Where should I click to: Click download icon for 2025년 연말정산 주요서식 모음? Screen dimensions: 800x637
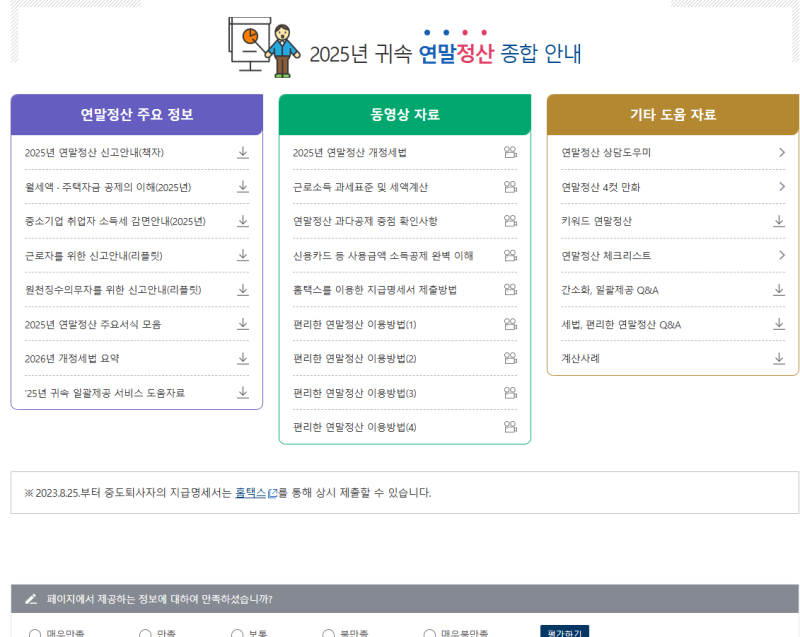coord(243,324)
